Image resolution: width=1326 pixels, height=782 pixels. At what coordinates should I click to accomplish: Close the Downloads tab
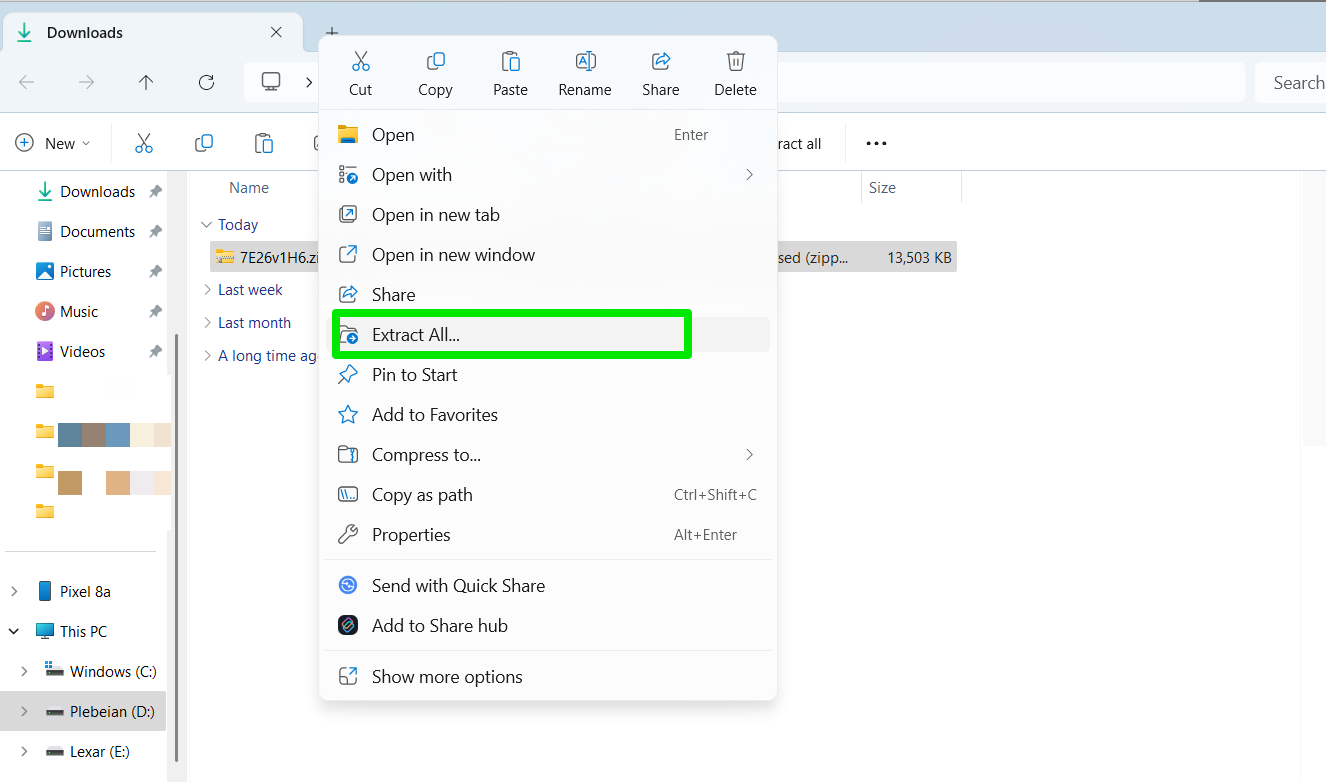[276, 32]
